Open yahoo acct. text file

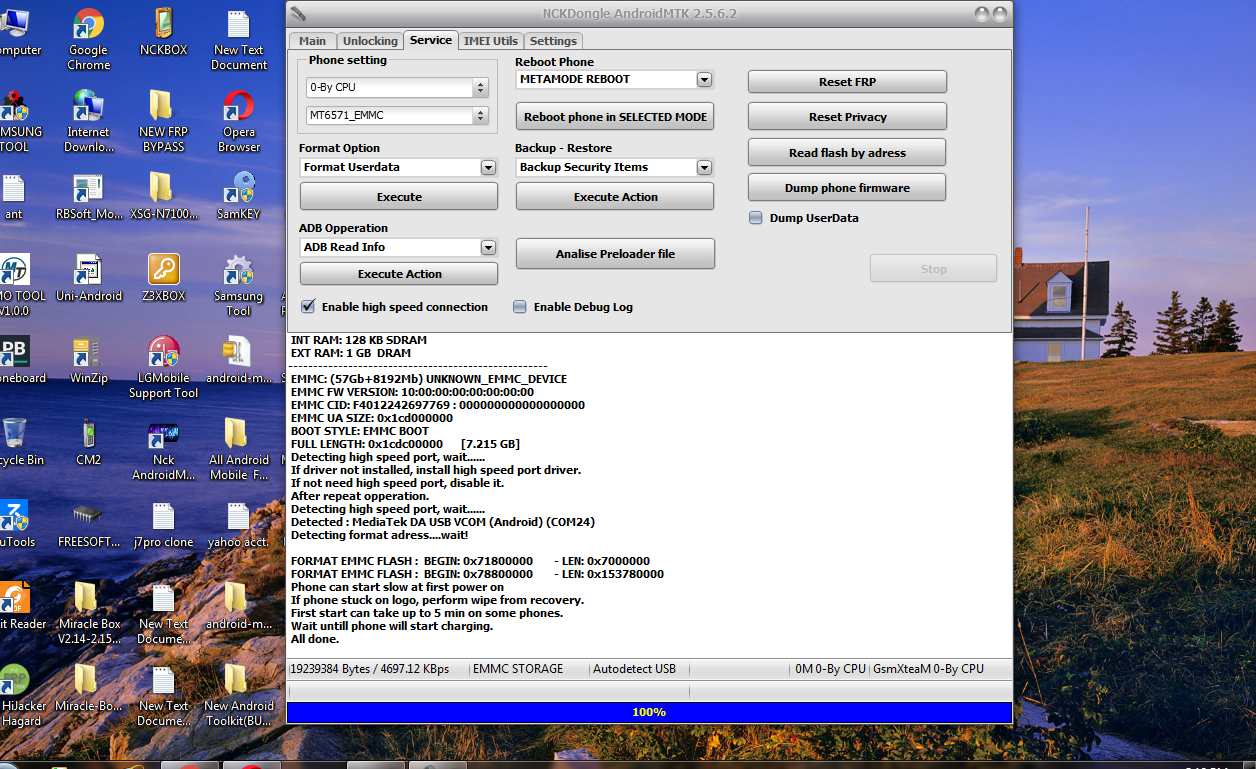click(239, 524)
